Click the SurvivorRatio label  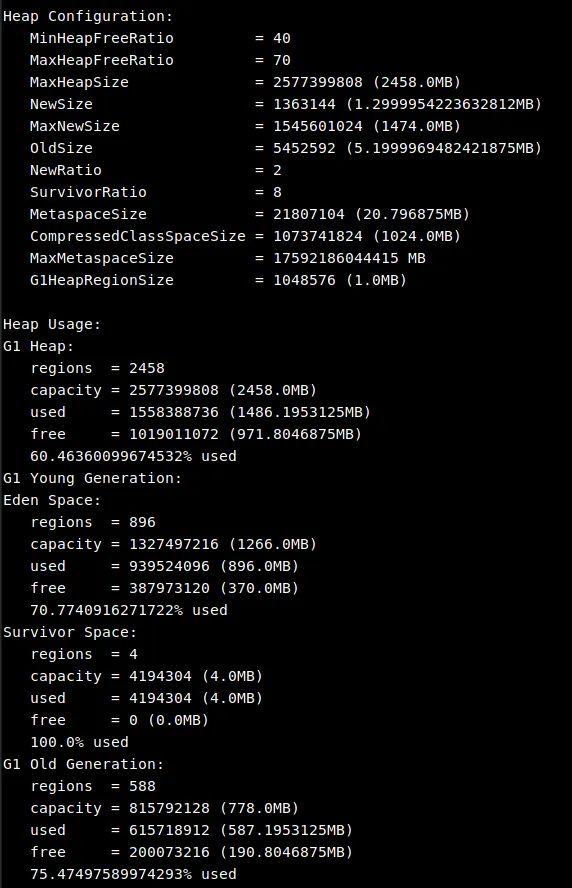pyautogui.click(x=88, y=192)
